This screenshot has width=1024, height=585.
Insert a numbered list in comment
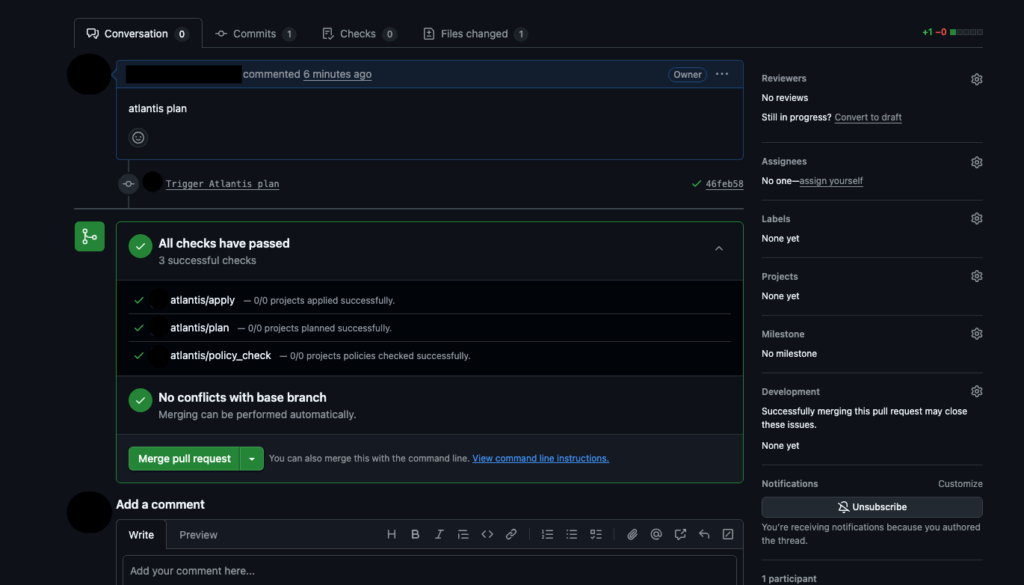pos(548,534)
